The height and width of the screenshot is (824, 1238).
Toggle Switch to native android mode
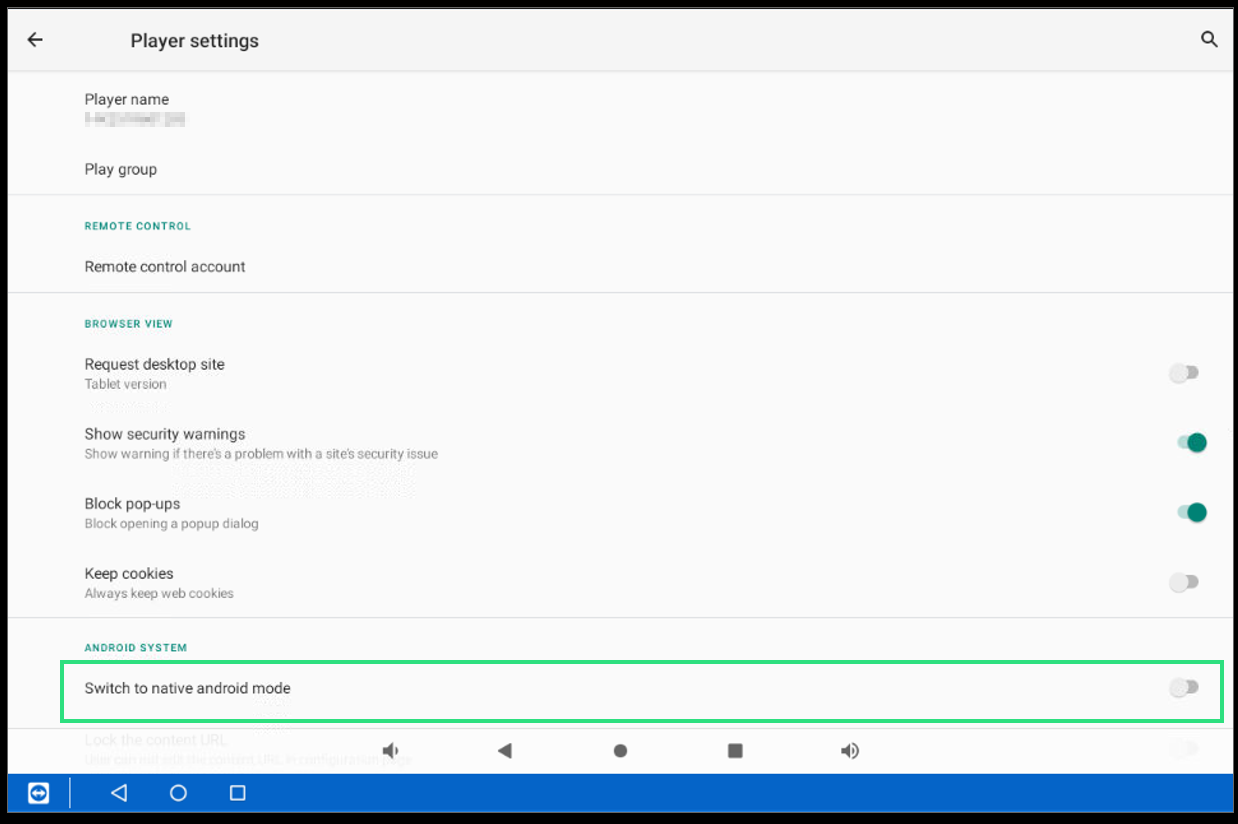[1184, 688]
